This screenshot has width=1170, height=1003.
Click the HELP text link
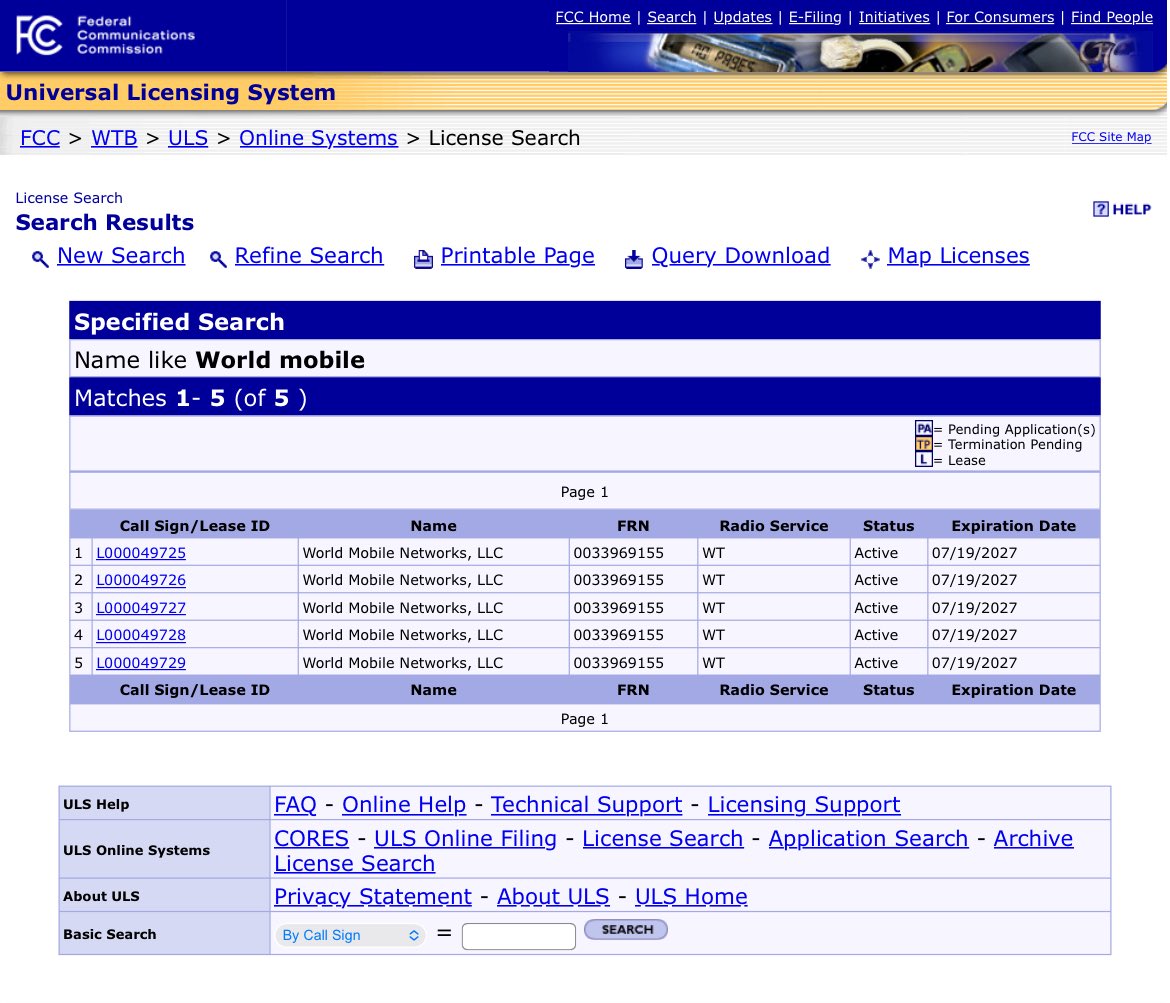[x=1131, y=210]
